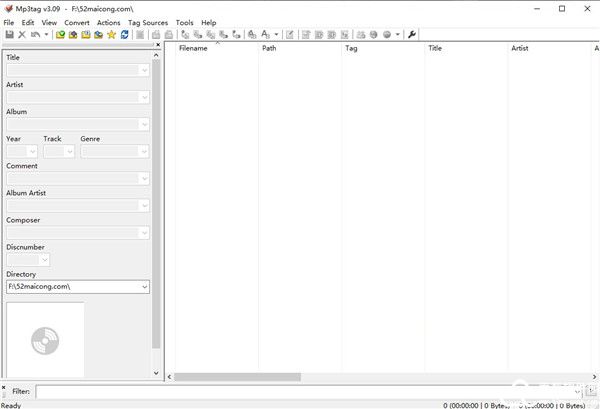The width and height of the screenshot is (600, 409).
Task: Sort by the Title column header
Action: point(466,48)
